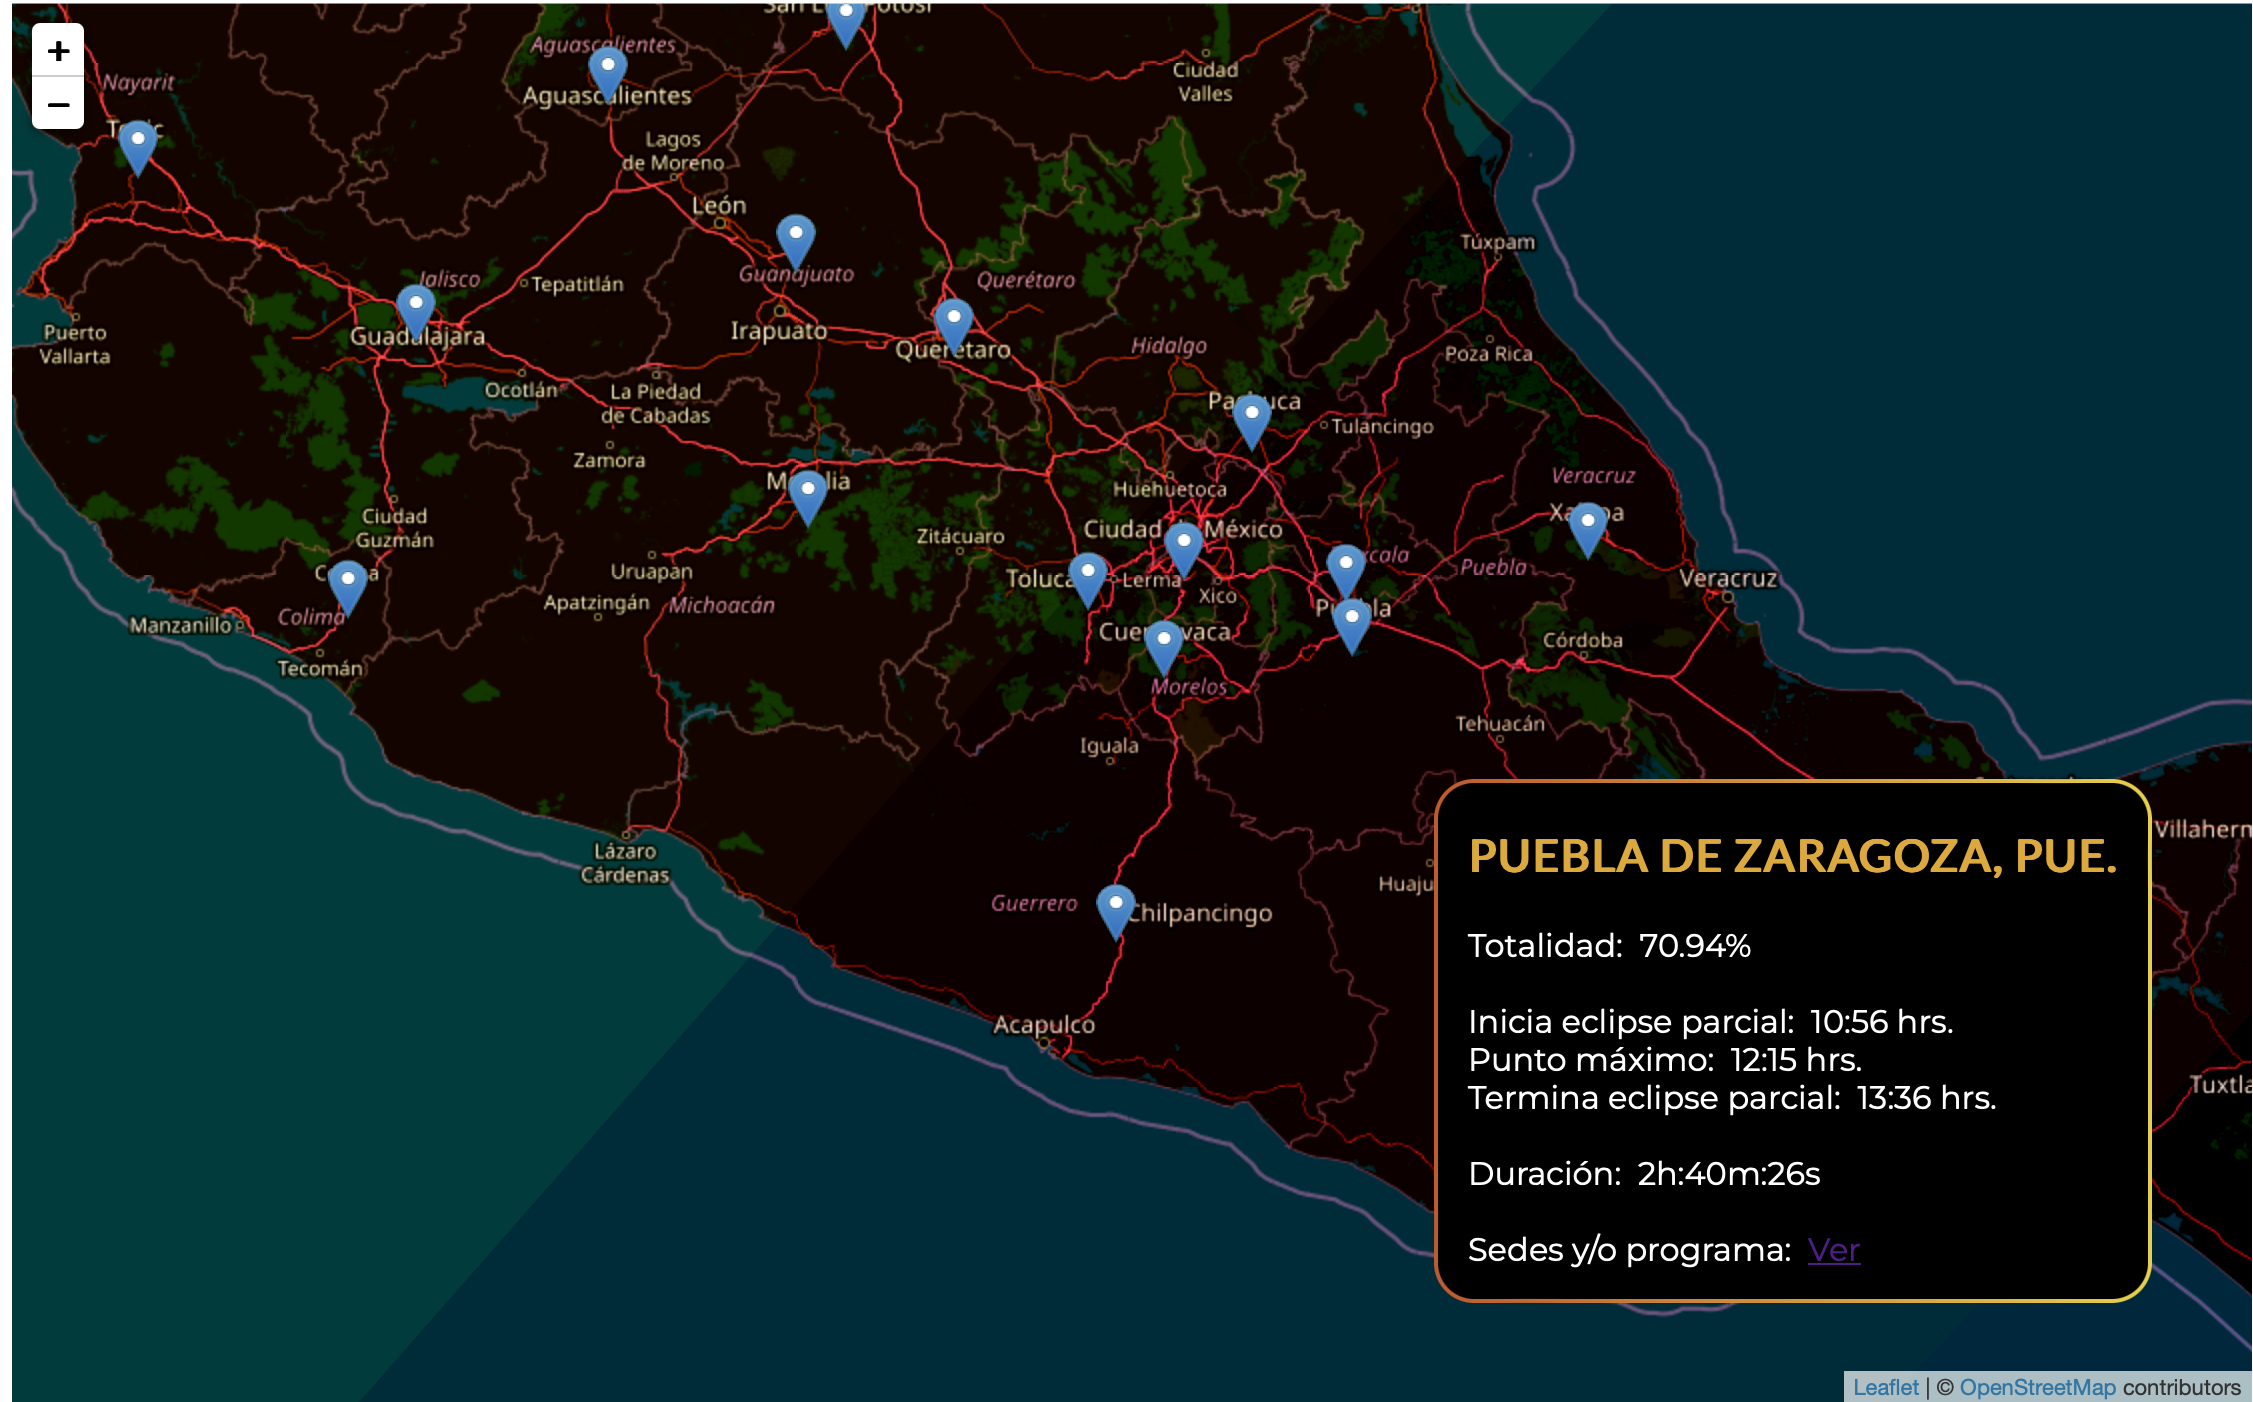
Task: Click the Uruapan label on map
Action: pyautogui.click(x=652, y=572)
